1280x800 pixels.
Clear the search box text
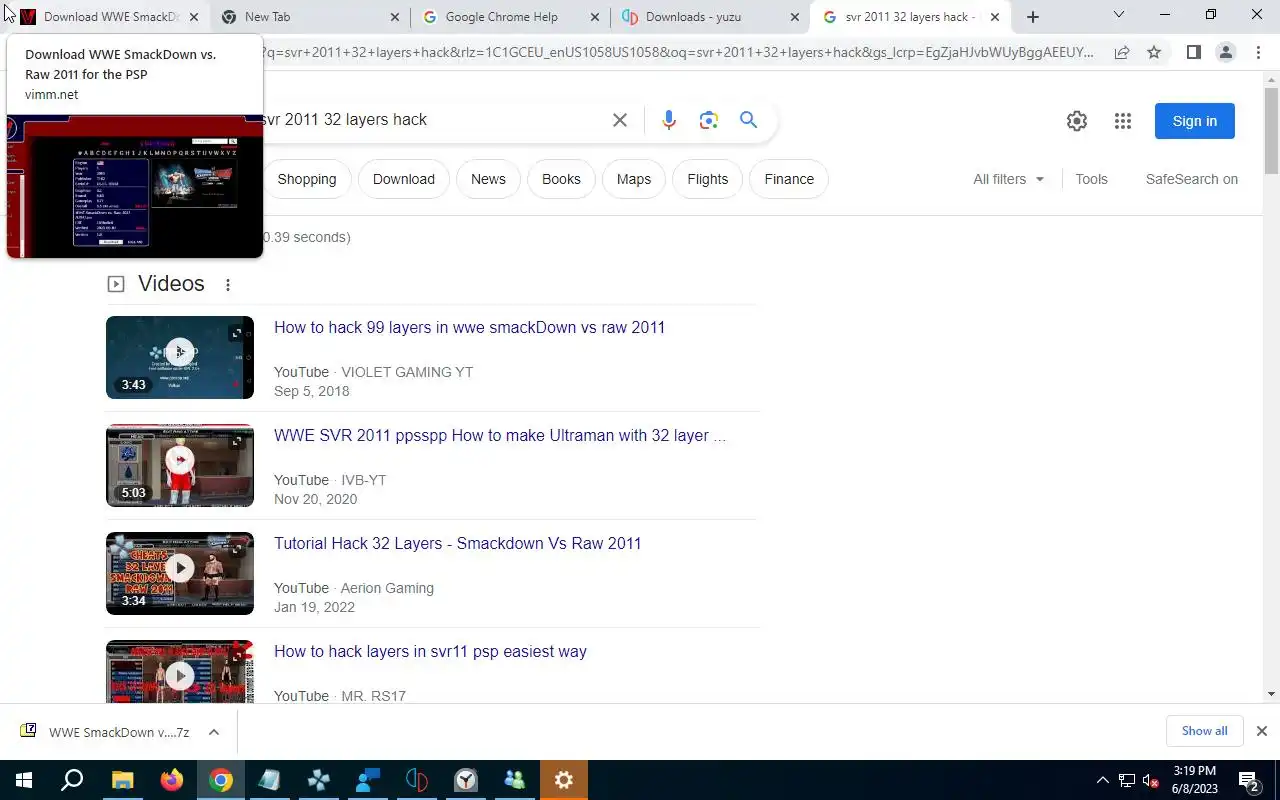click(x=620, y=120)
